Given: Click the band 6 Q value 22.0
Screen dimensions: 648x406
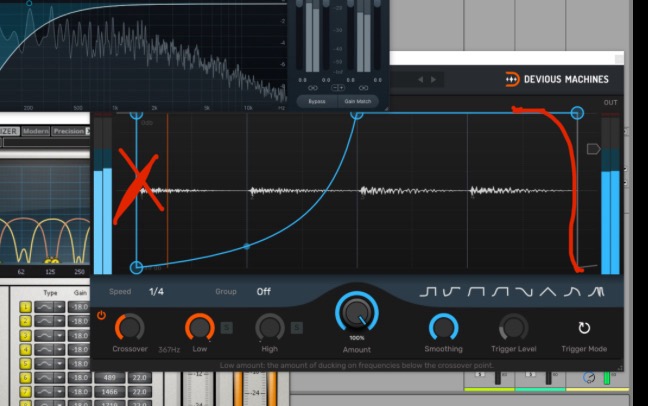Looking at the screenshot, I should click(139, 377).
